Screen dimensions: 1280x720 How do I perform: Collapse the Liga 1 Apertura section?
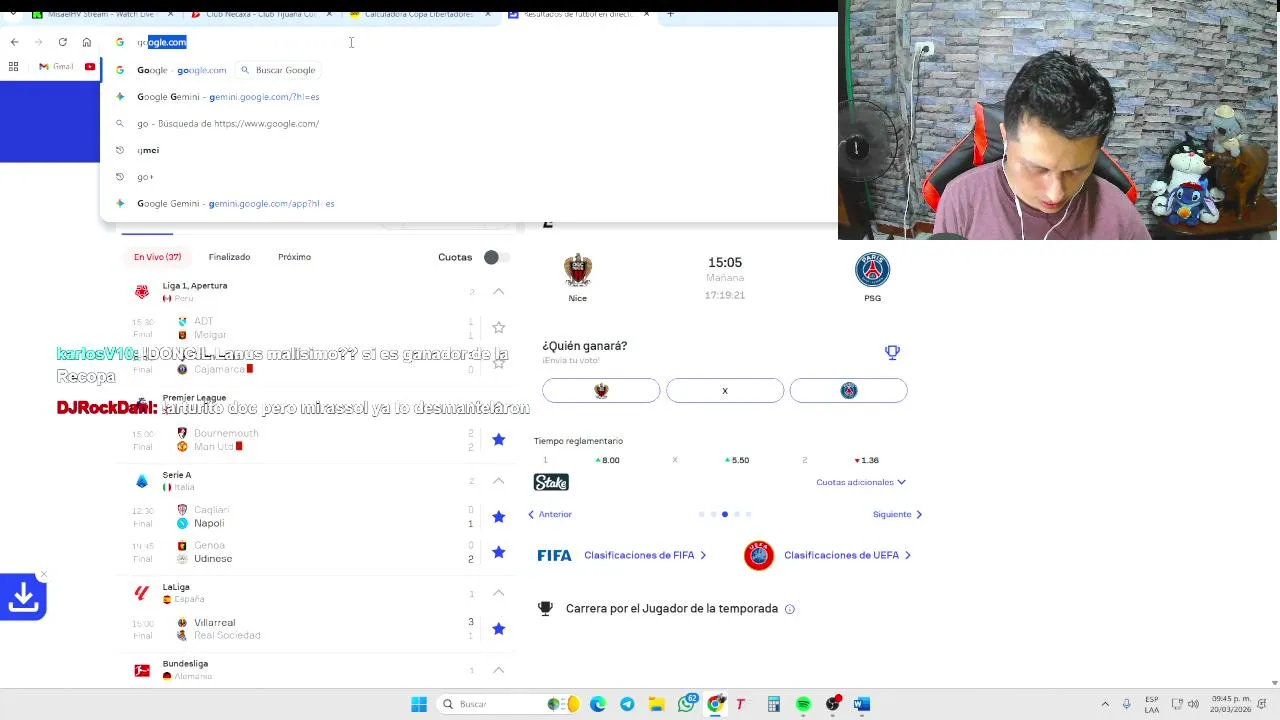pos(498,291)
